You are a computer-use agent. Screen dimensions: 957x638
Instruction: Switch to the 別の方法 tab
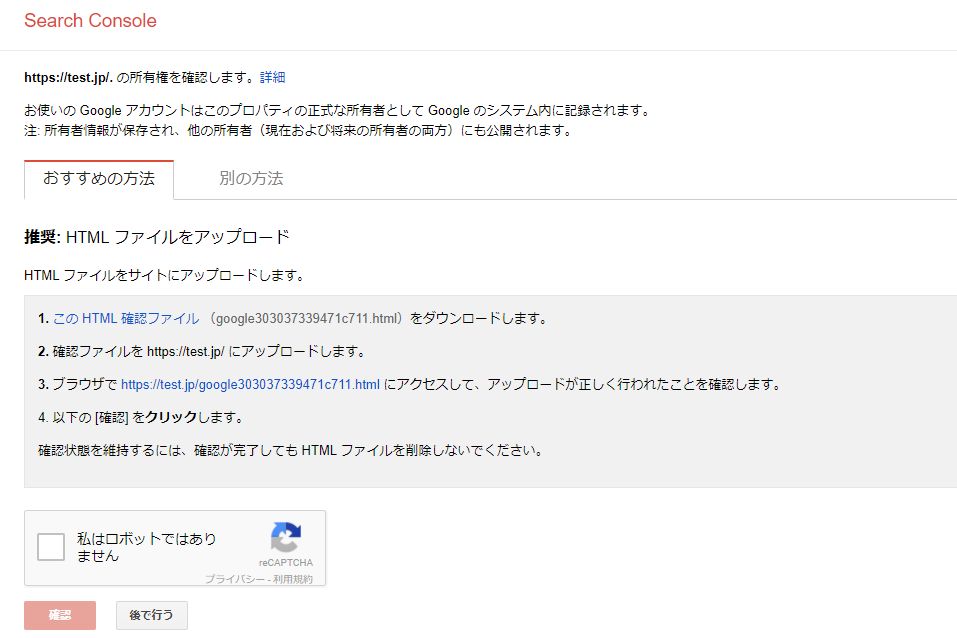coord(251,179)
